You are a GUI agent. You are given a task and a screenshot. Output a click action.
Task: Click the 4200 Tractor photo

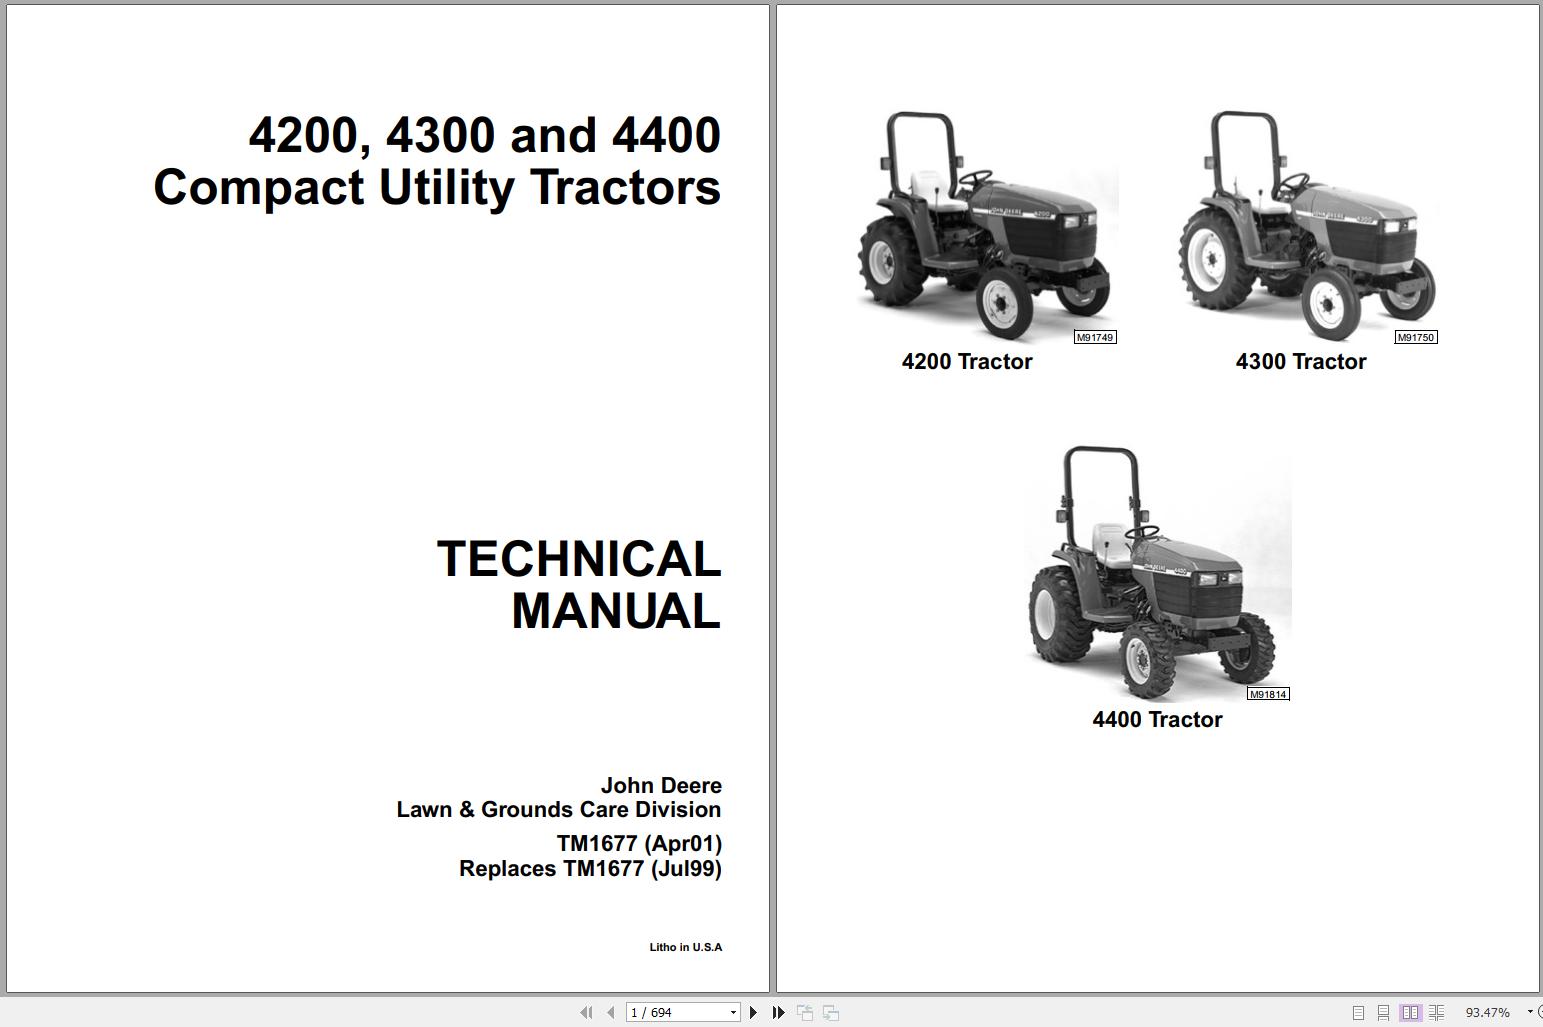986,226
